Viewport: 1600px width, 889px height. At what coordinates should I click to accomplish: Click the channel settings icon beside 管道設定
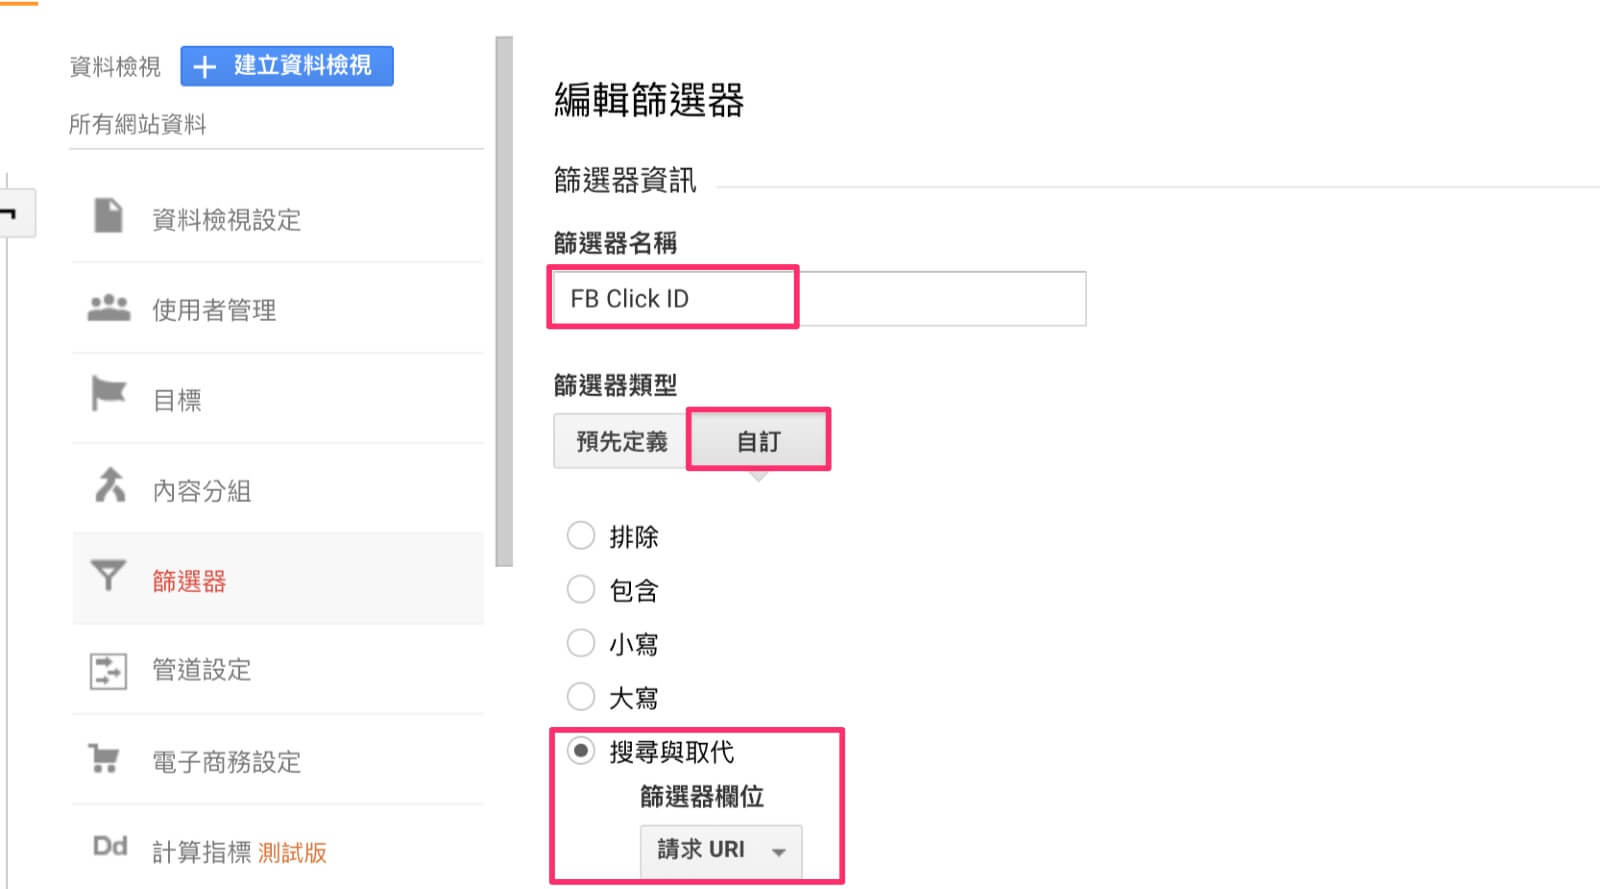(x=108, y=670)
